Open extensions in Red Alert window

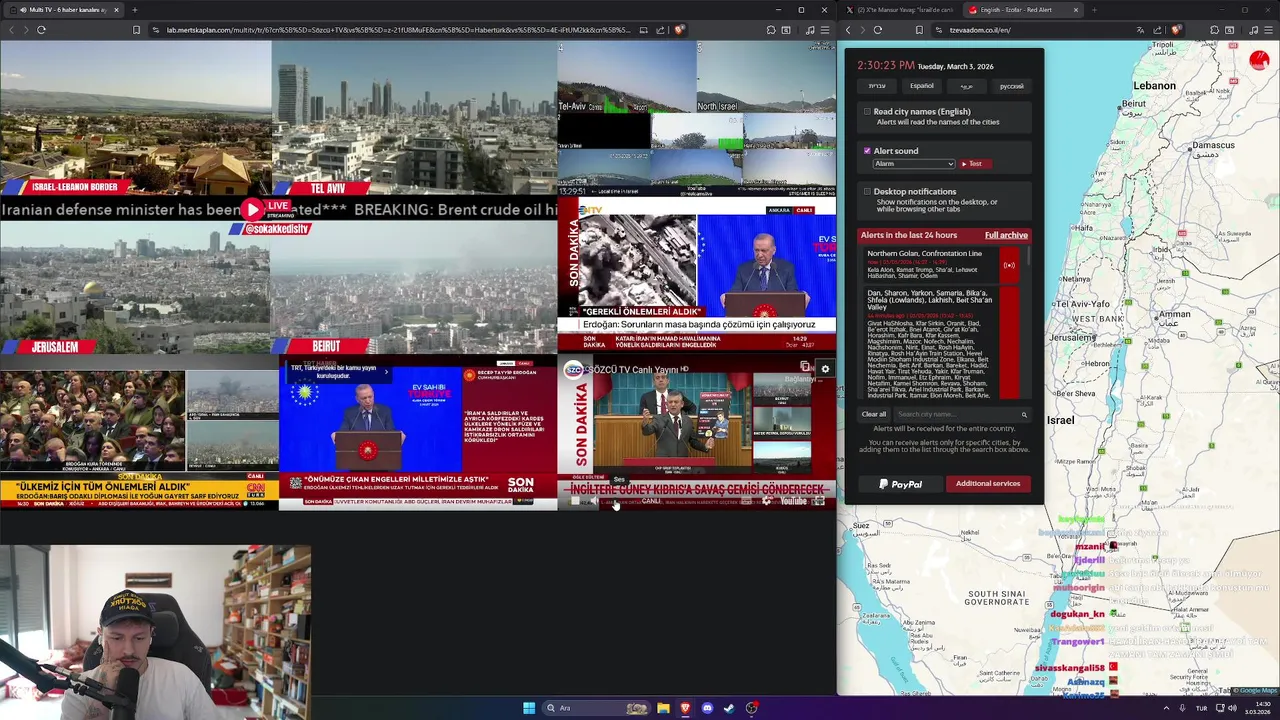tap(1214, 30)
